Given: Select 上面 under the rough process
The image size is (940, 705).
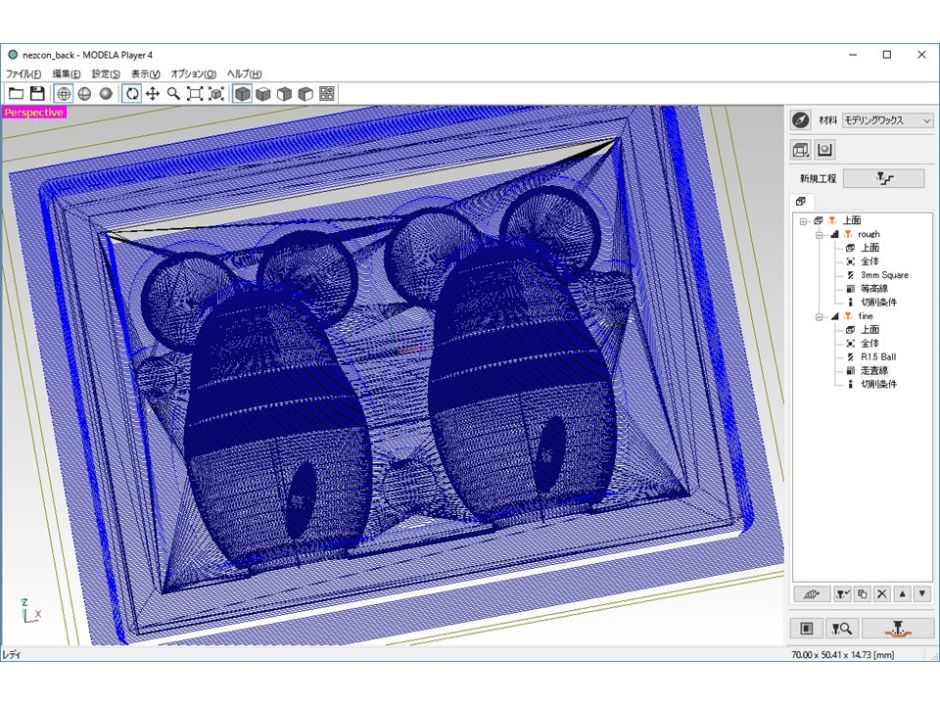Looking at the screenshot, I should (870, 248).
